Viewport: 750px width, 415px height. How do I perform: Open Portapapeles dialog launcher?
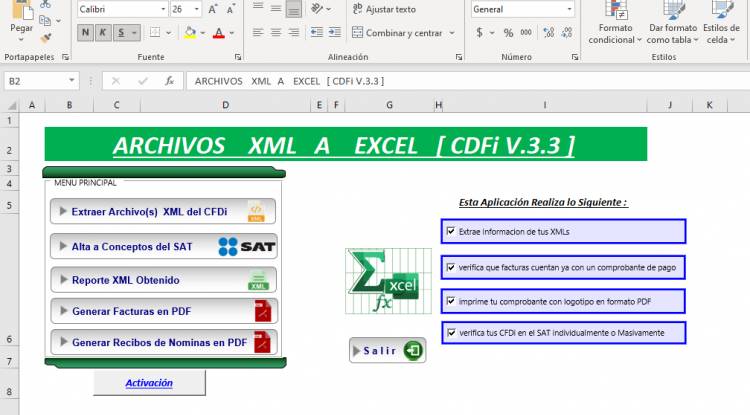click(x=66, y=57)
